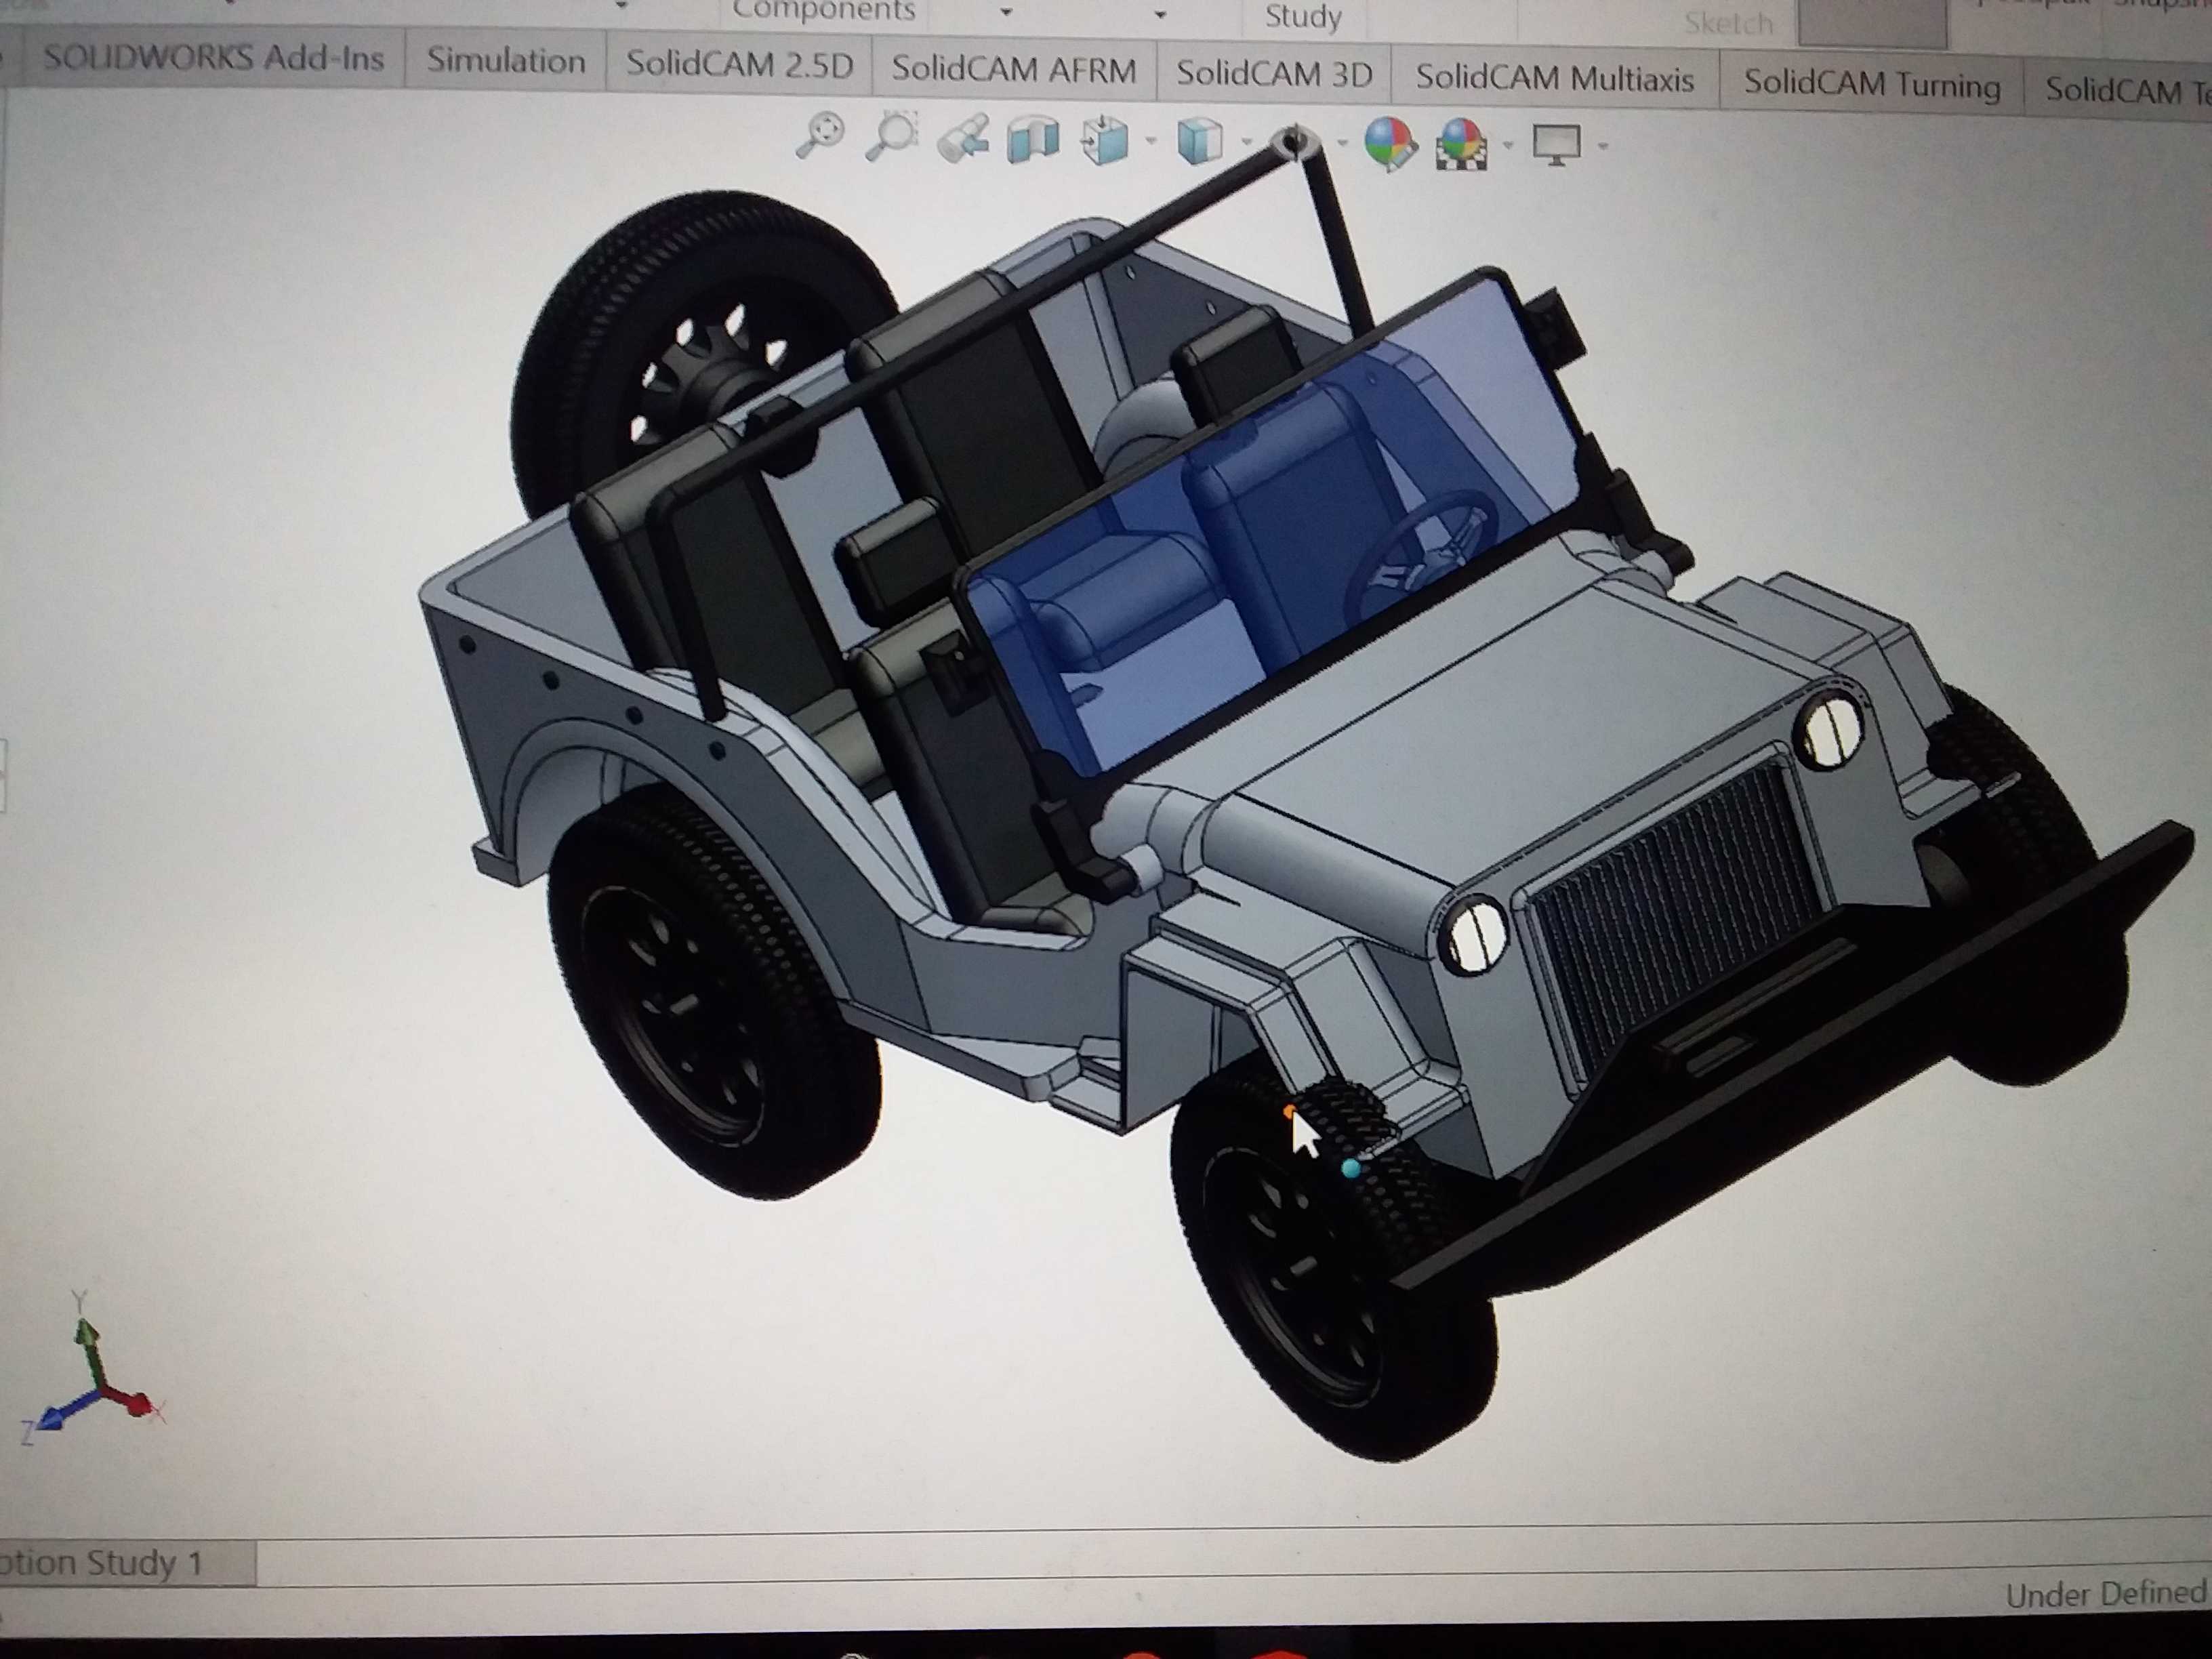
Task: Activate the Previous View icon
Action: [963, 138]
